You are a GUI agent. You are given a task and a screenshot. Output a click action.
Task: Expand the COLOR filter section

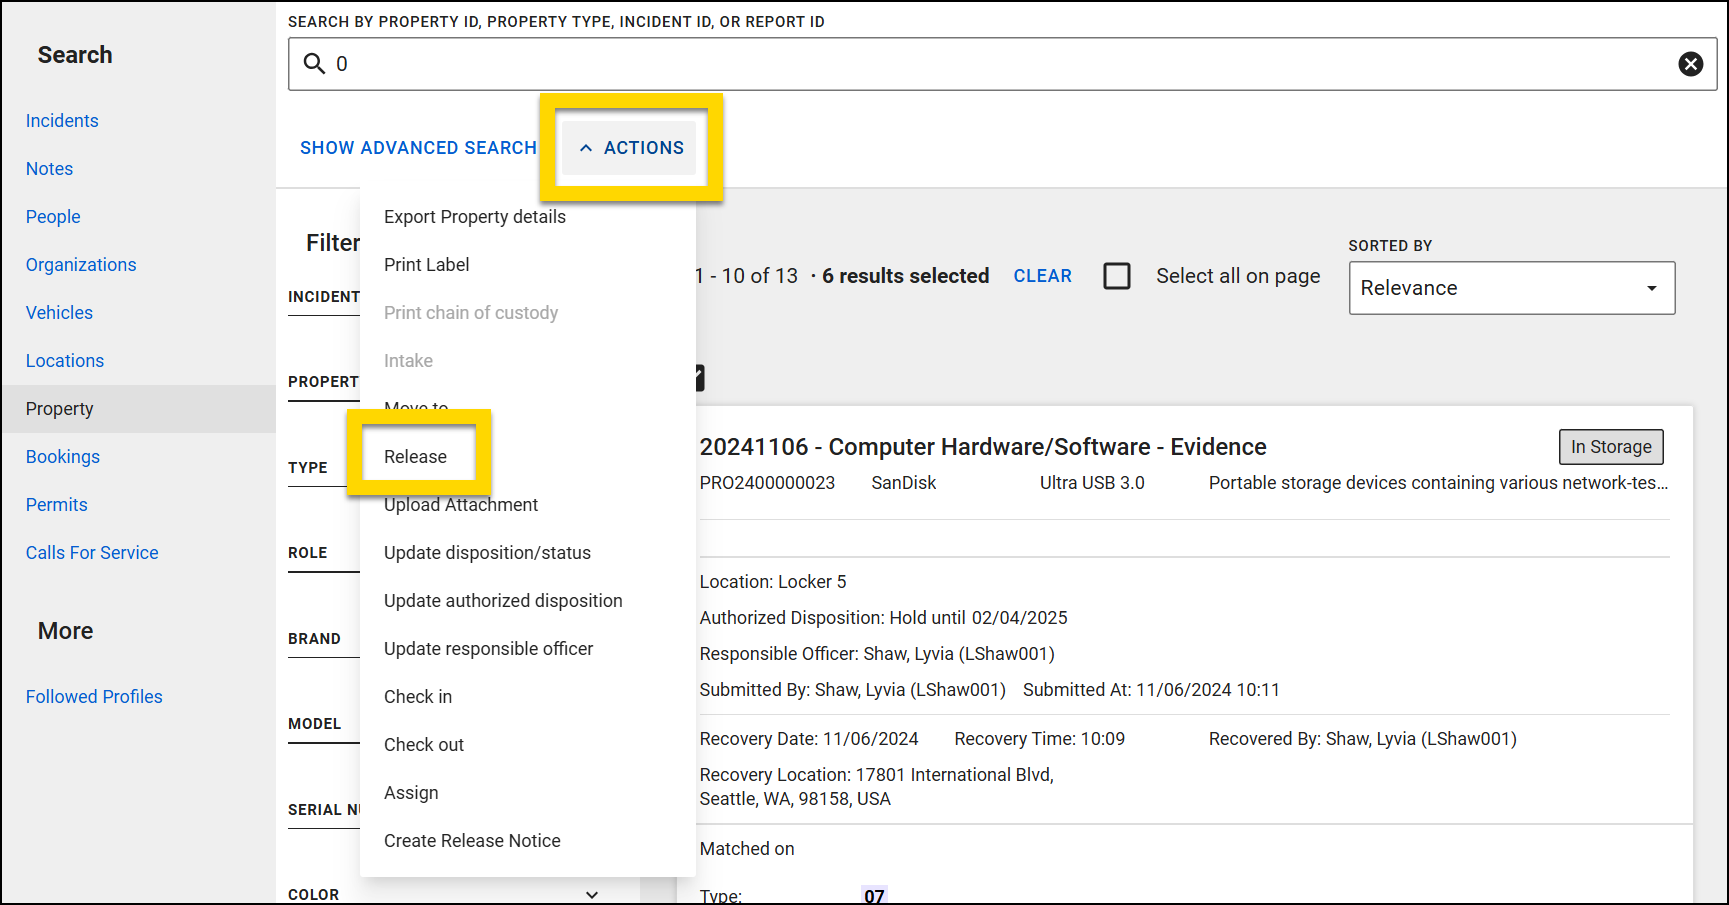[591, 894]
